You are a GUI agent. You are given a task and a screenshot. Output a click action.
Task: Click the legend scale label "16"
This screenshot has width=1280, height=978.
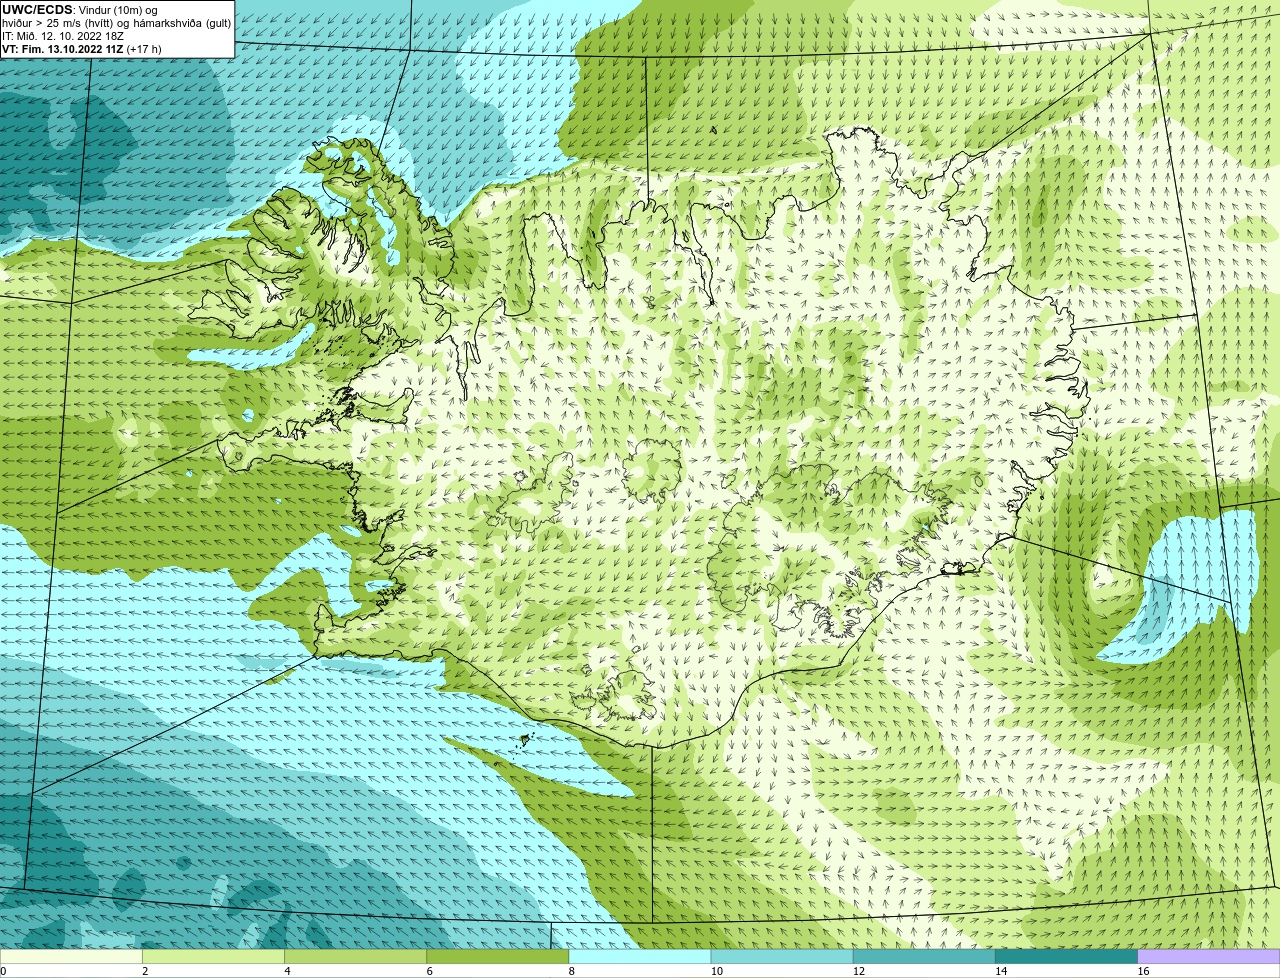coord(1143,971)
